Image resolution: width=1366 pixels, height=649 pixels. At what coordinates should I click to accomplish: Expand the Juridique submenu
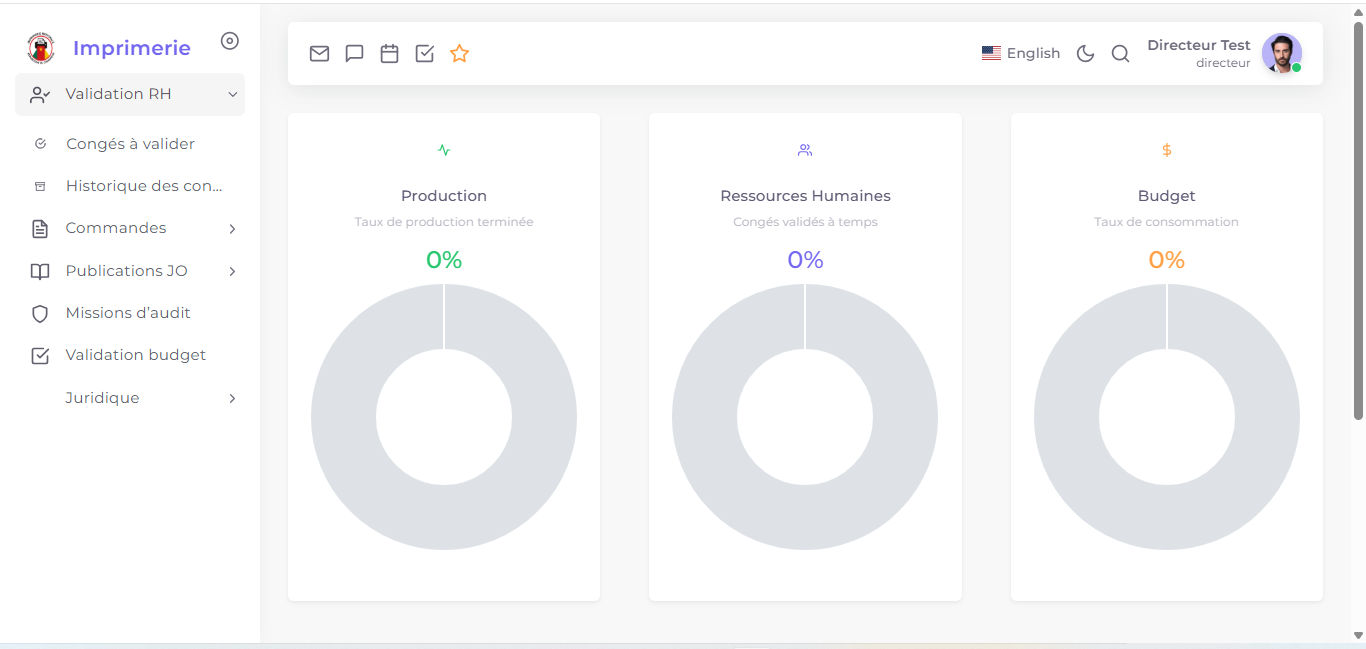point(130,398)
